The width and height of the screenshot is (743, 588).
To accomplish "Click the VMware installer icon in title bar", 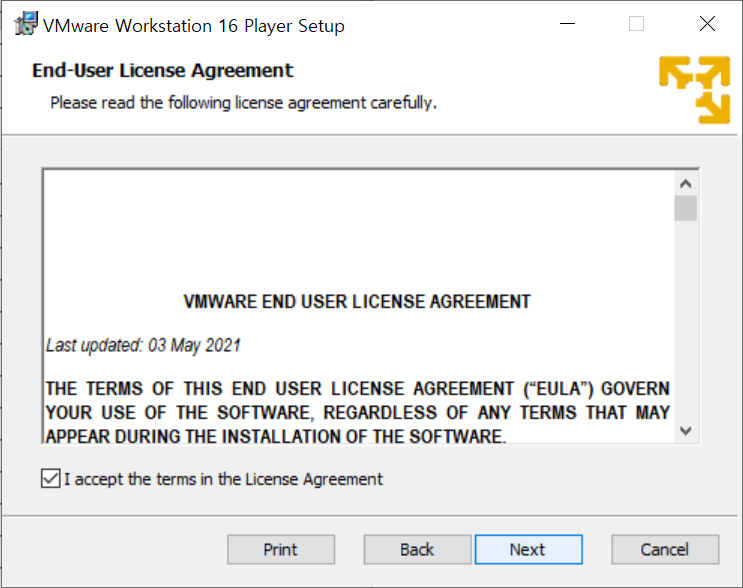I will click(26, 24).
